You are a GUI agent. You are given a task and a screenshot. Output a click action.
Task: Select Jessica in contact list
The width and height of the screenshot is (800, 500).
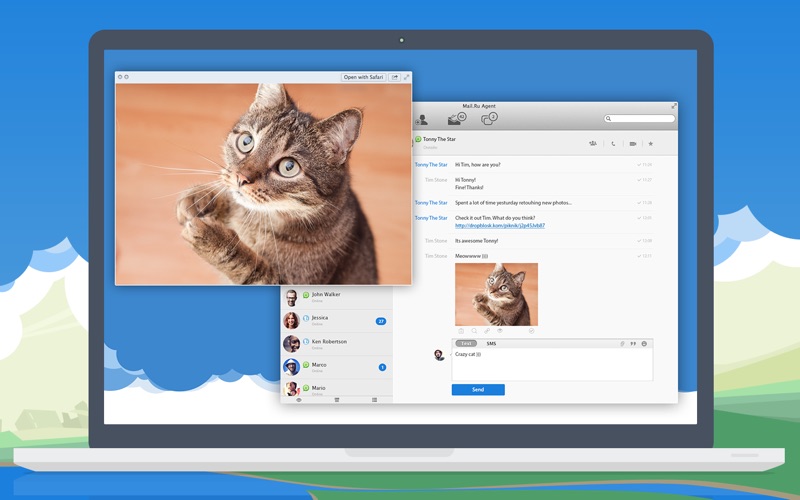point(337,321)
